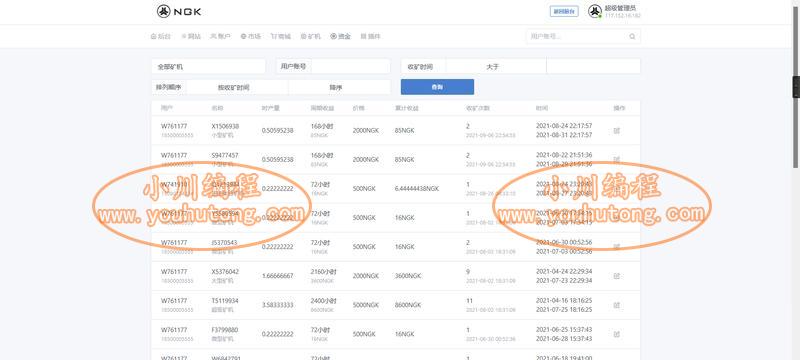The width and height of the screenshot is (800, 360).
Task: Open the 后台 menu
Action: (161, 36)
